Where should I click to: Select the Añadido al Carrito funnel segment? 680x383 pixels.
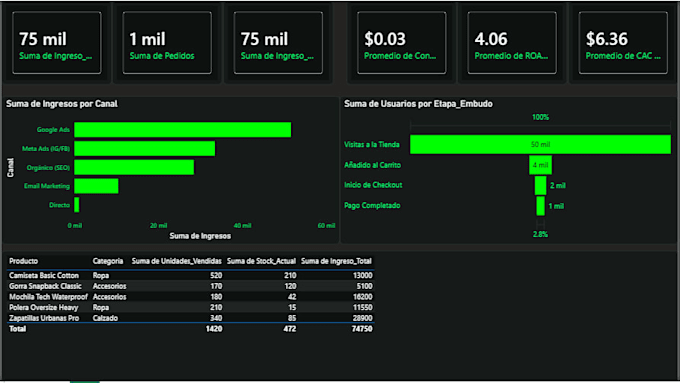click(540, 165)
